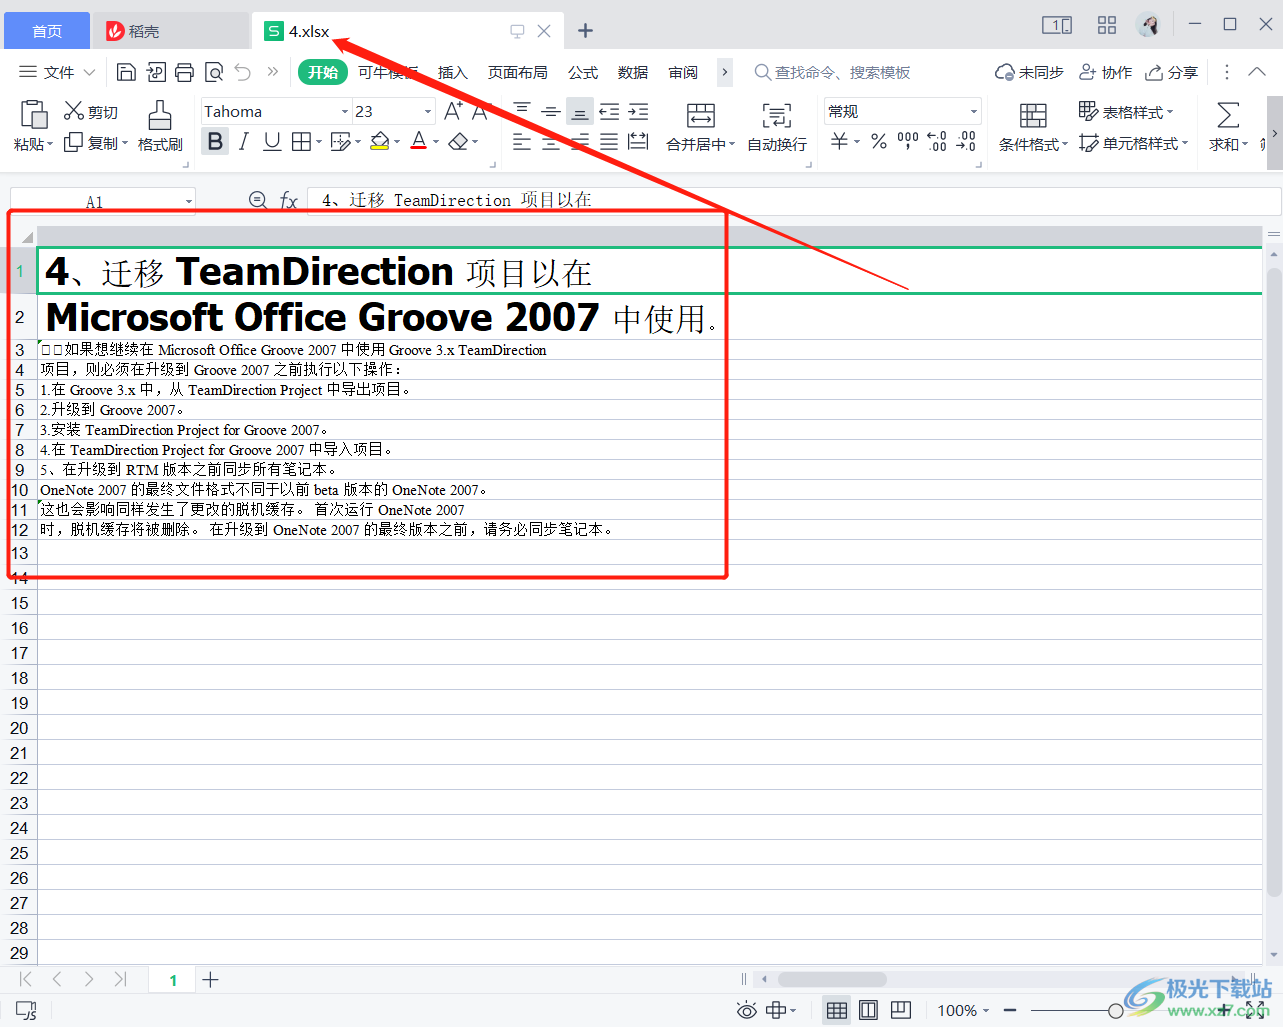Expand the 合并居中 merge dropdown arrow
This screenshot has width=1283, height=1027.
(732, 144)
